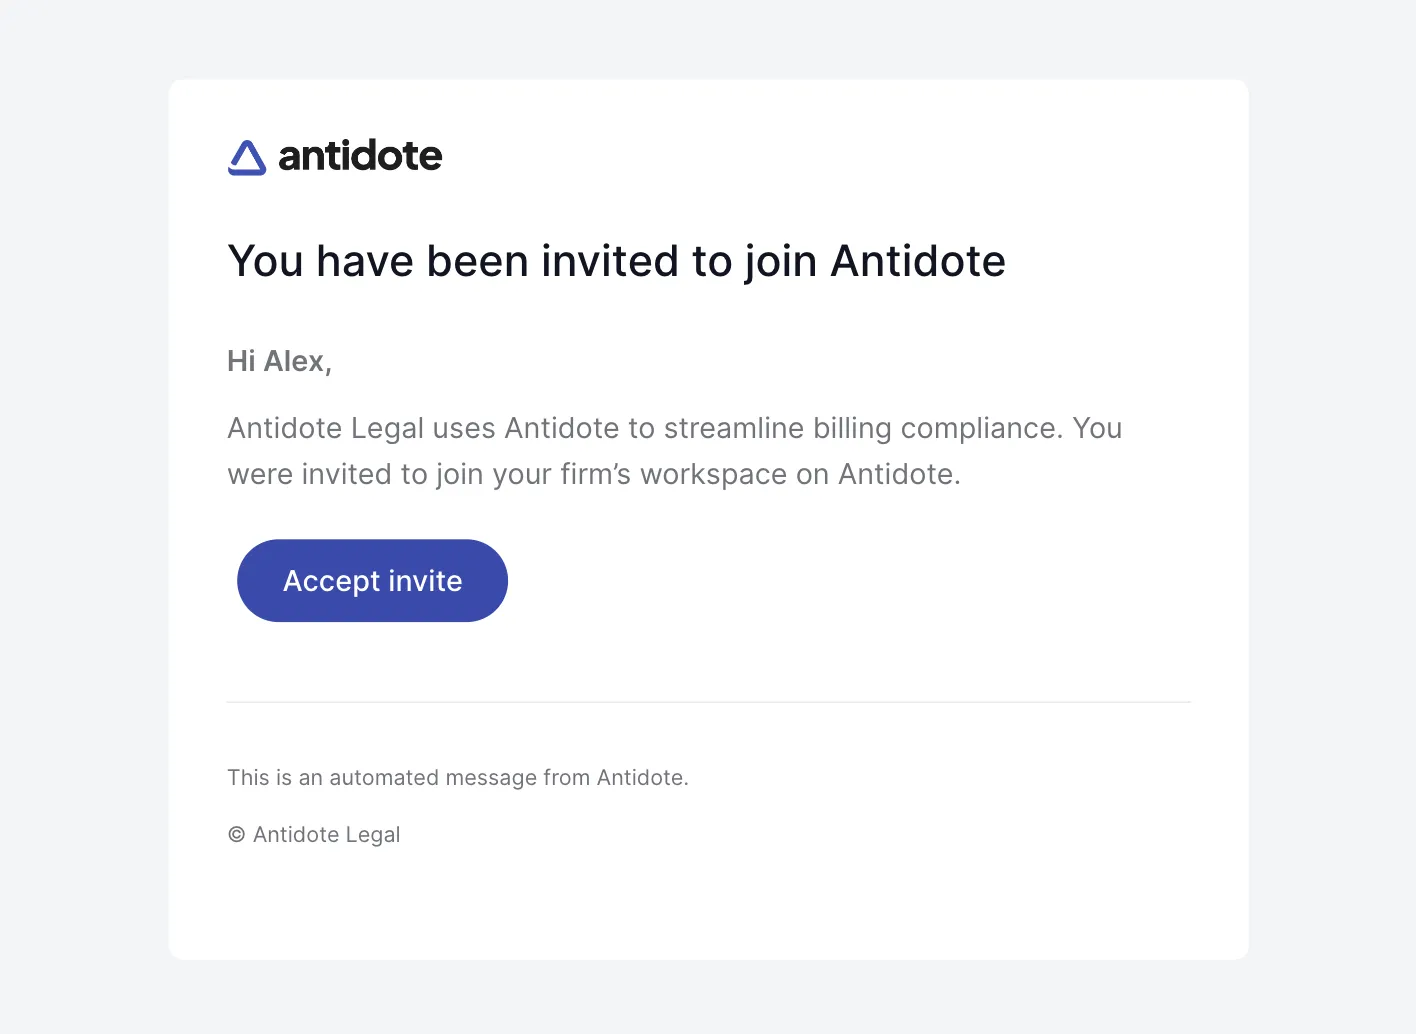
Task: Click 'Antidote Legal' in the footer
Action: 326,834
